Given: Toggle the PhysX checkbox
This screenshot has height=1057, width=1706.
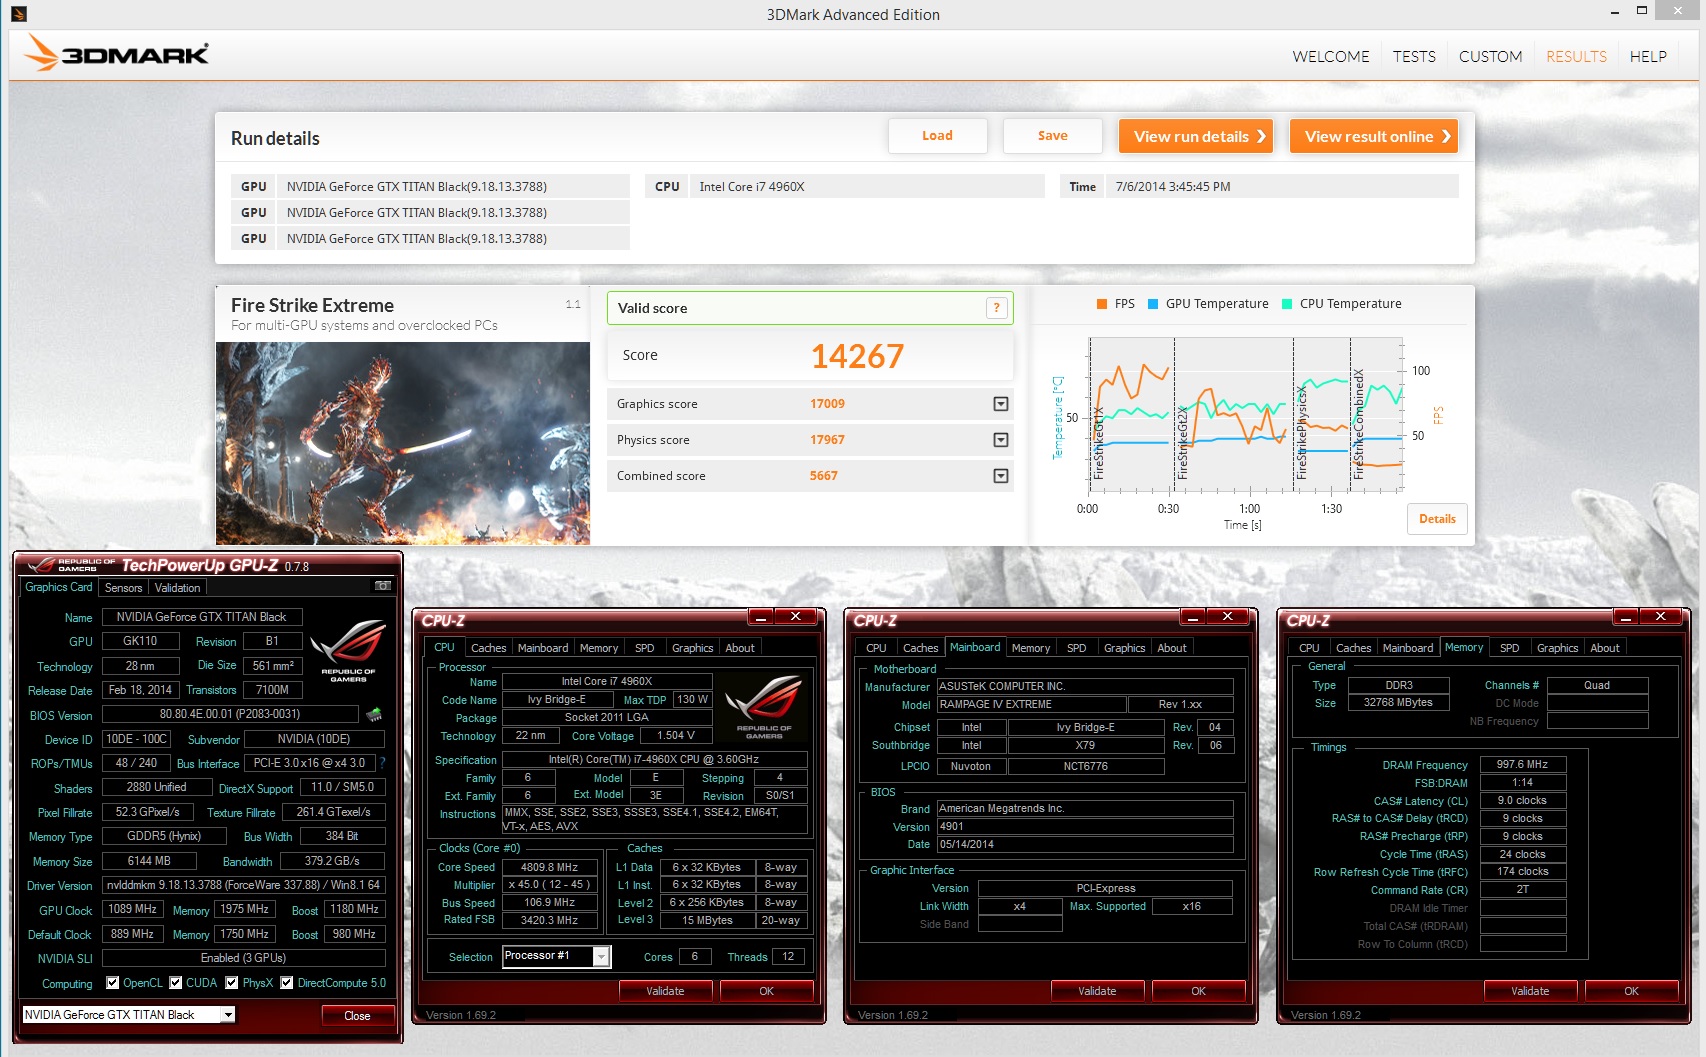Looking at the screenshot, I should (x=232, y=983).
